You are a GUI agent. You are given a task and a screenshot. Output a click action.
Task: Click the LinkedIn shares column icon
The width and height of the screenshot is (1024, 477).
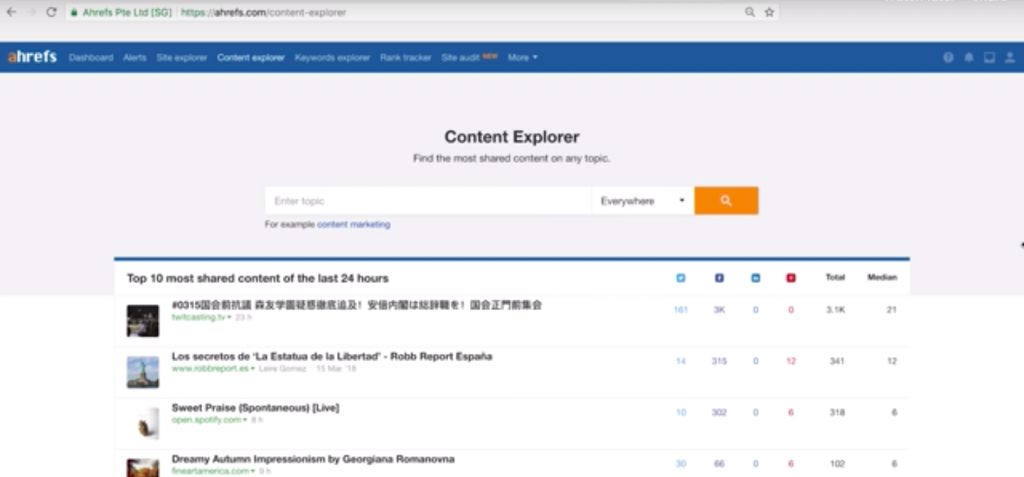(755, 278)
